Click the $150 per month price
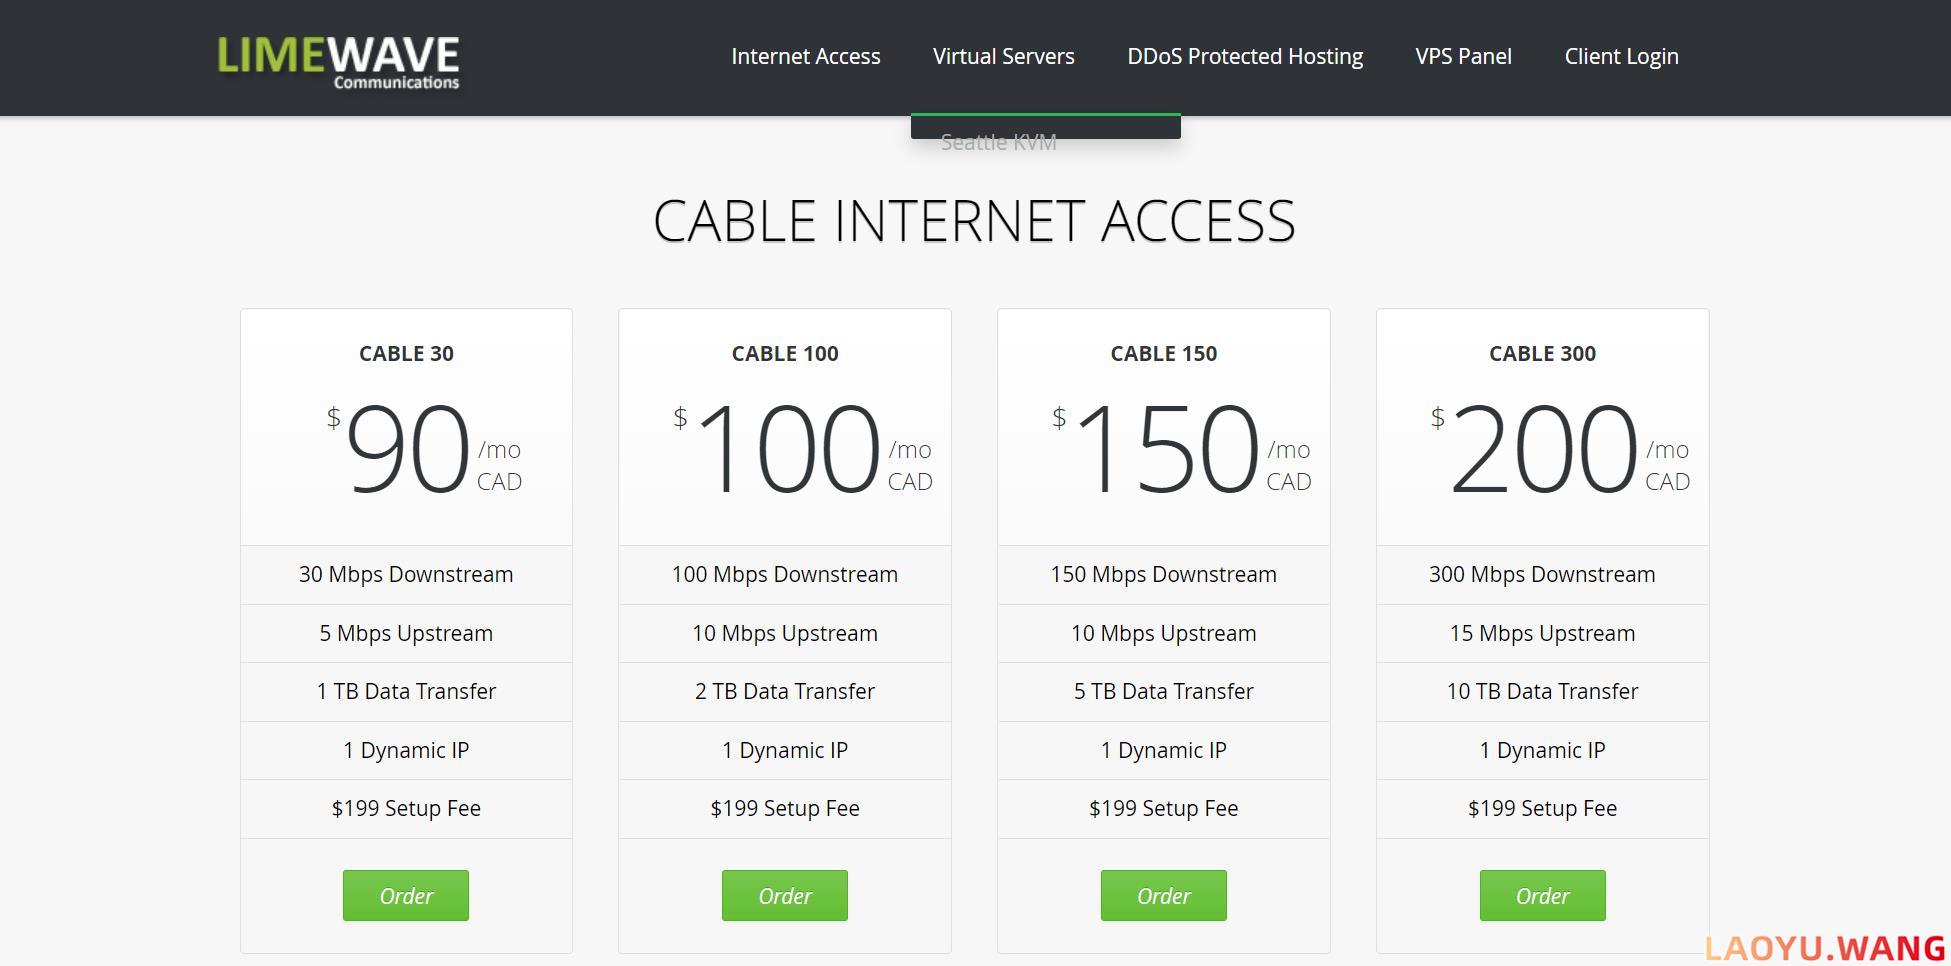Image resolution: width=1951 pixels, height=966 pixels. [x=1181, y=449]
